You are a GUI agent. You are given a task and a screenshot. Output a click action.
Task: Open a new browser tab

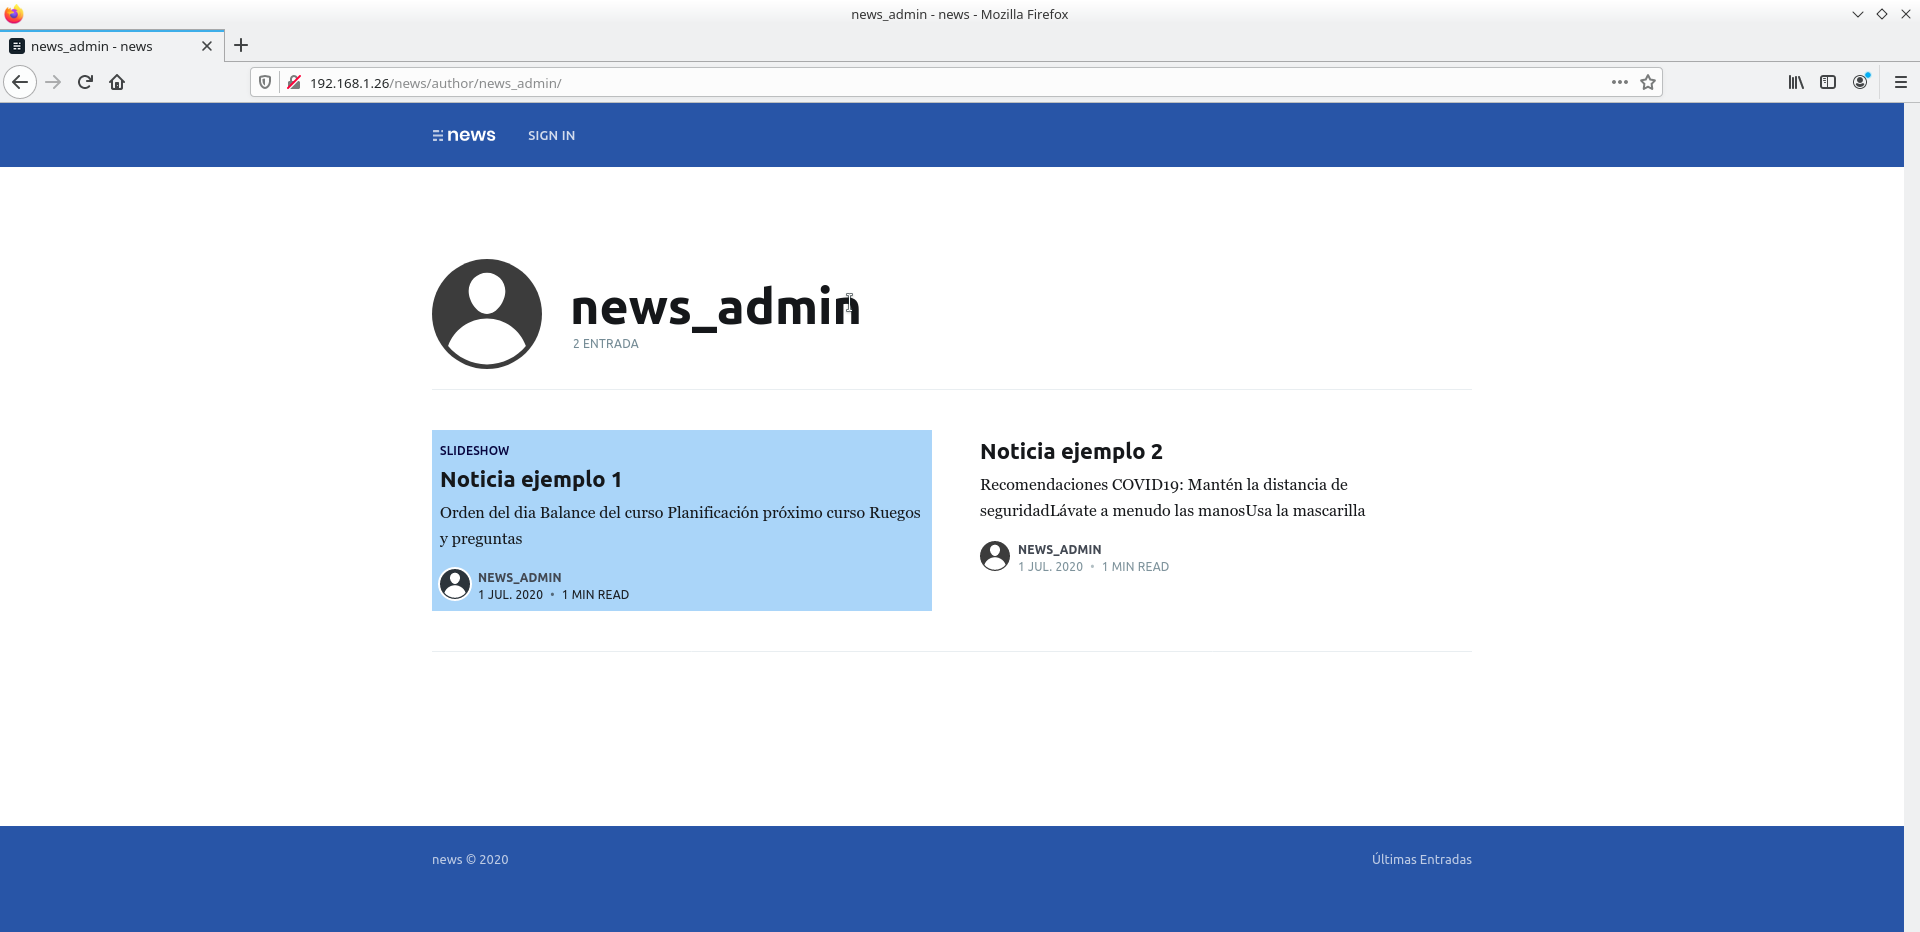point(241,45)
